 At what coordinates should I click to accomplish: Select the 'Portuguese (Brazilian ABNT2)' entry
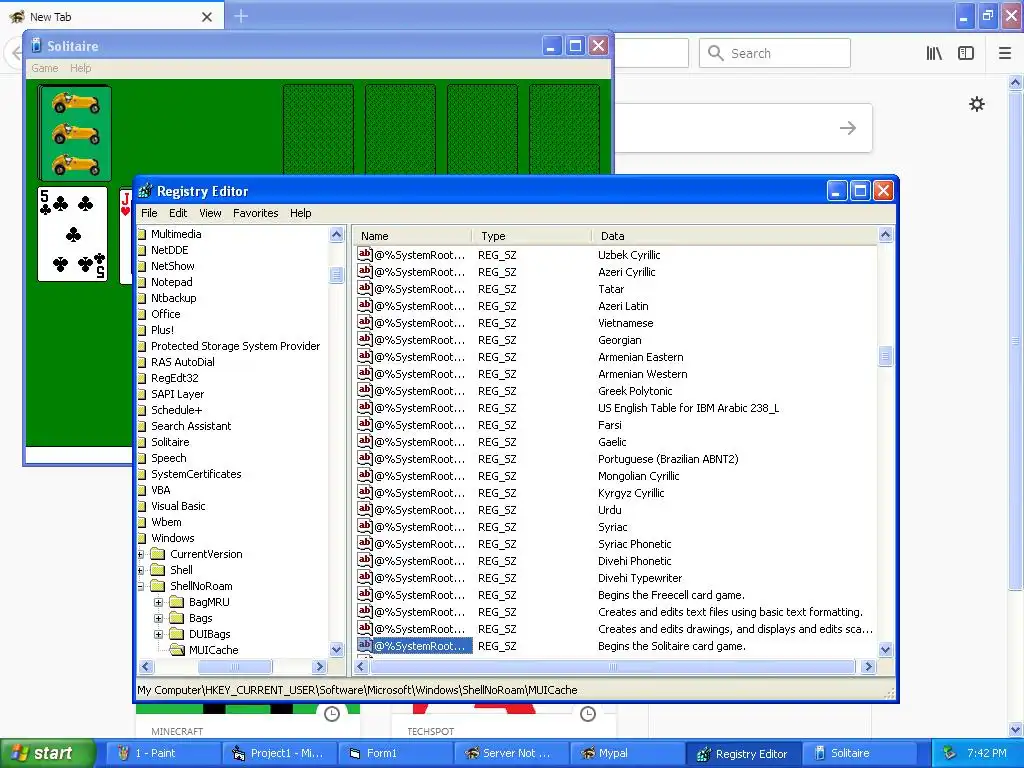click(668, 459)
